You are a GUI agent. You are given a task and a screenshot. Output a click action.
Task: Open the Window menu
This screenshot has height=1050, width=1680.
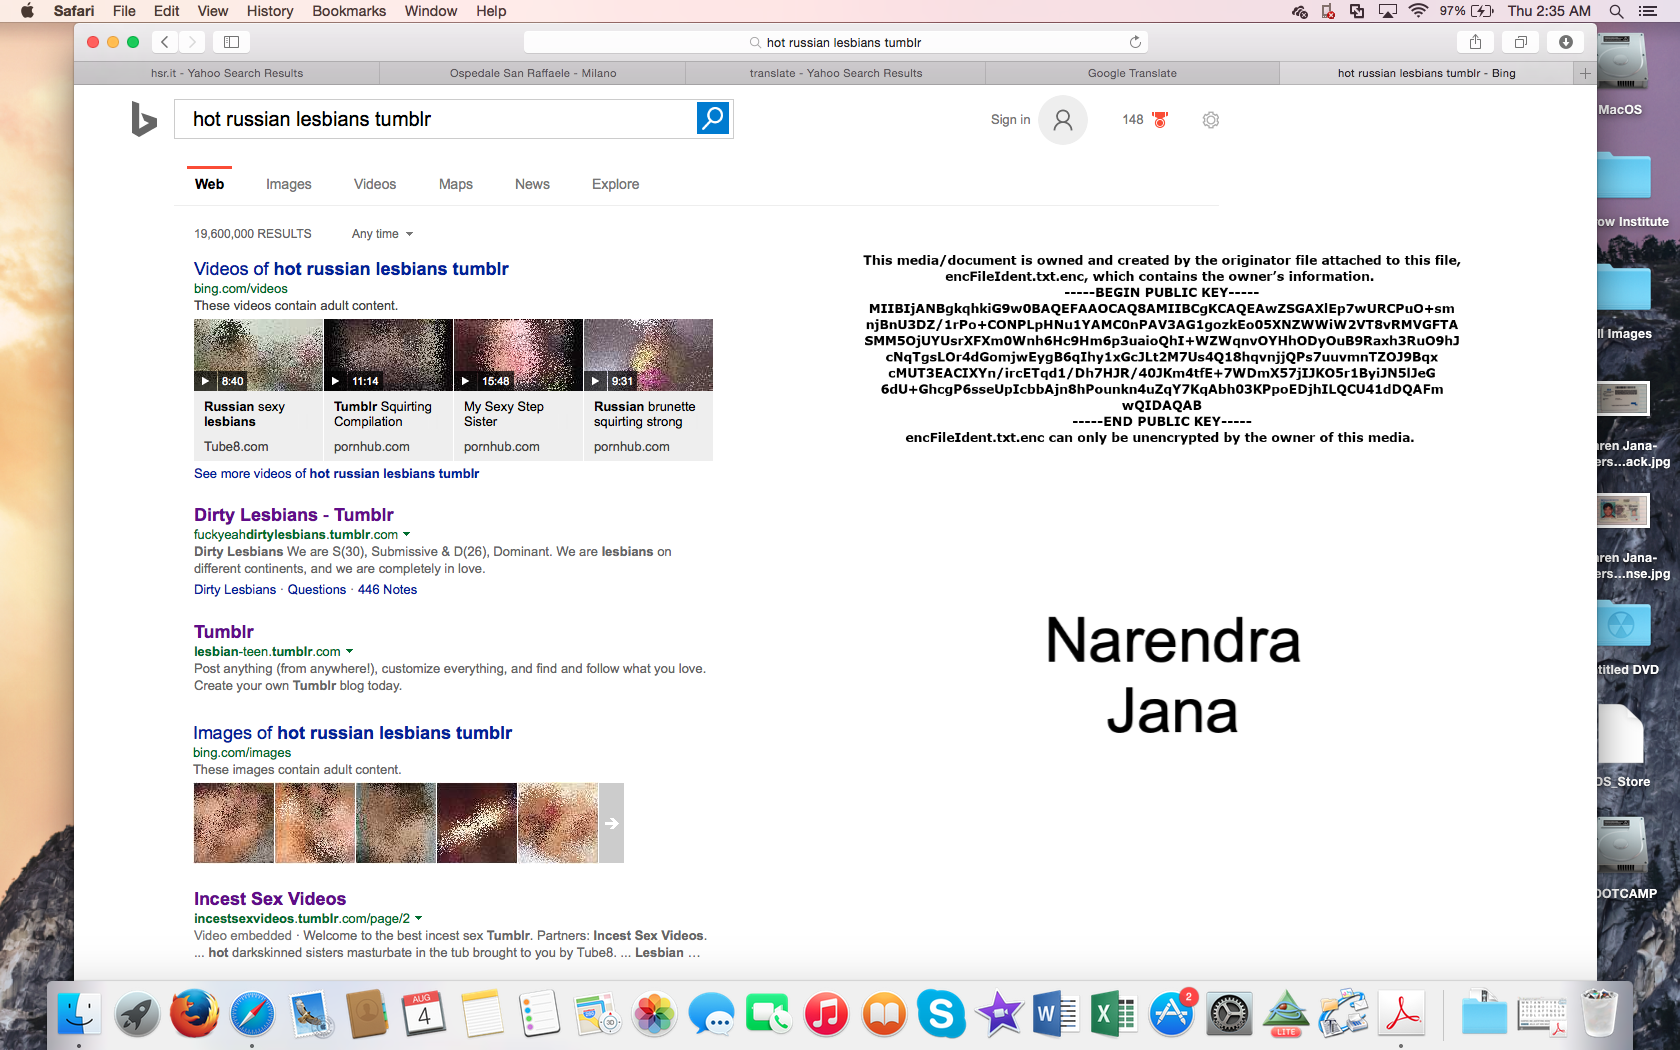tap(431, 11)
